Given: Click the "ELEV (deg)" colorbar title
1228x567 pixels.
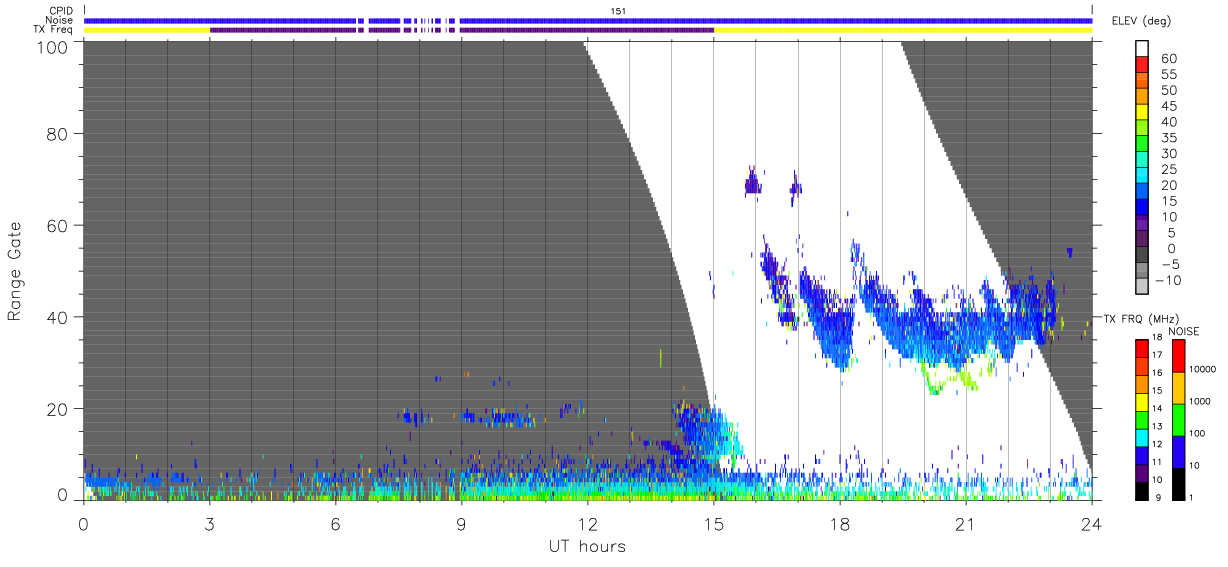Looking at the screenshot, I should tap(1143, 21).
